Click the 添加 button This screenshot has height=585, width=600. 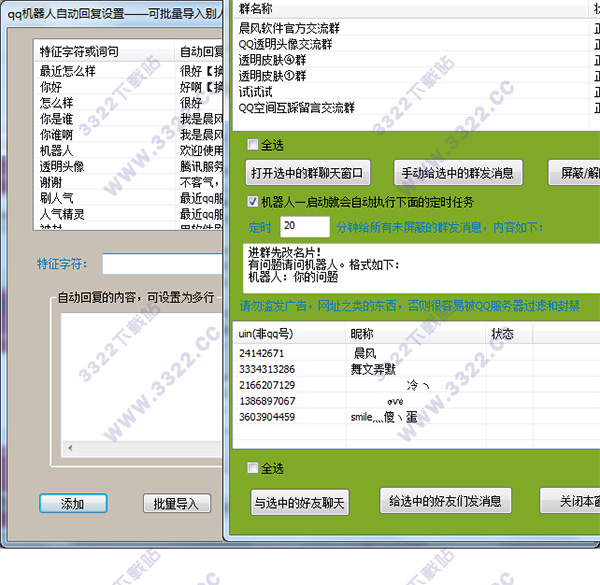[73, 504]
